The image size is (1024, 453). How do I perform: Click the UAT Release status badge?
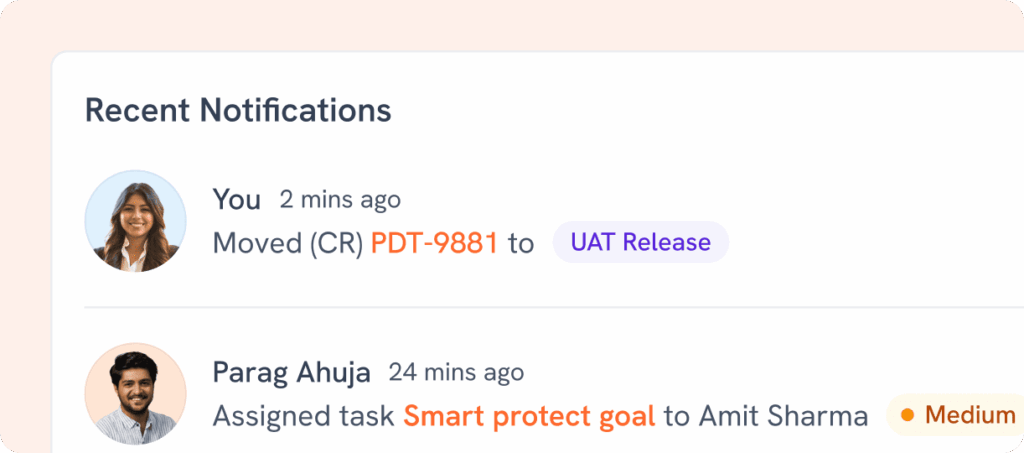click(640, 242)
